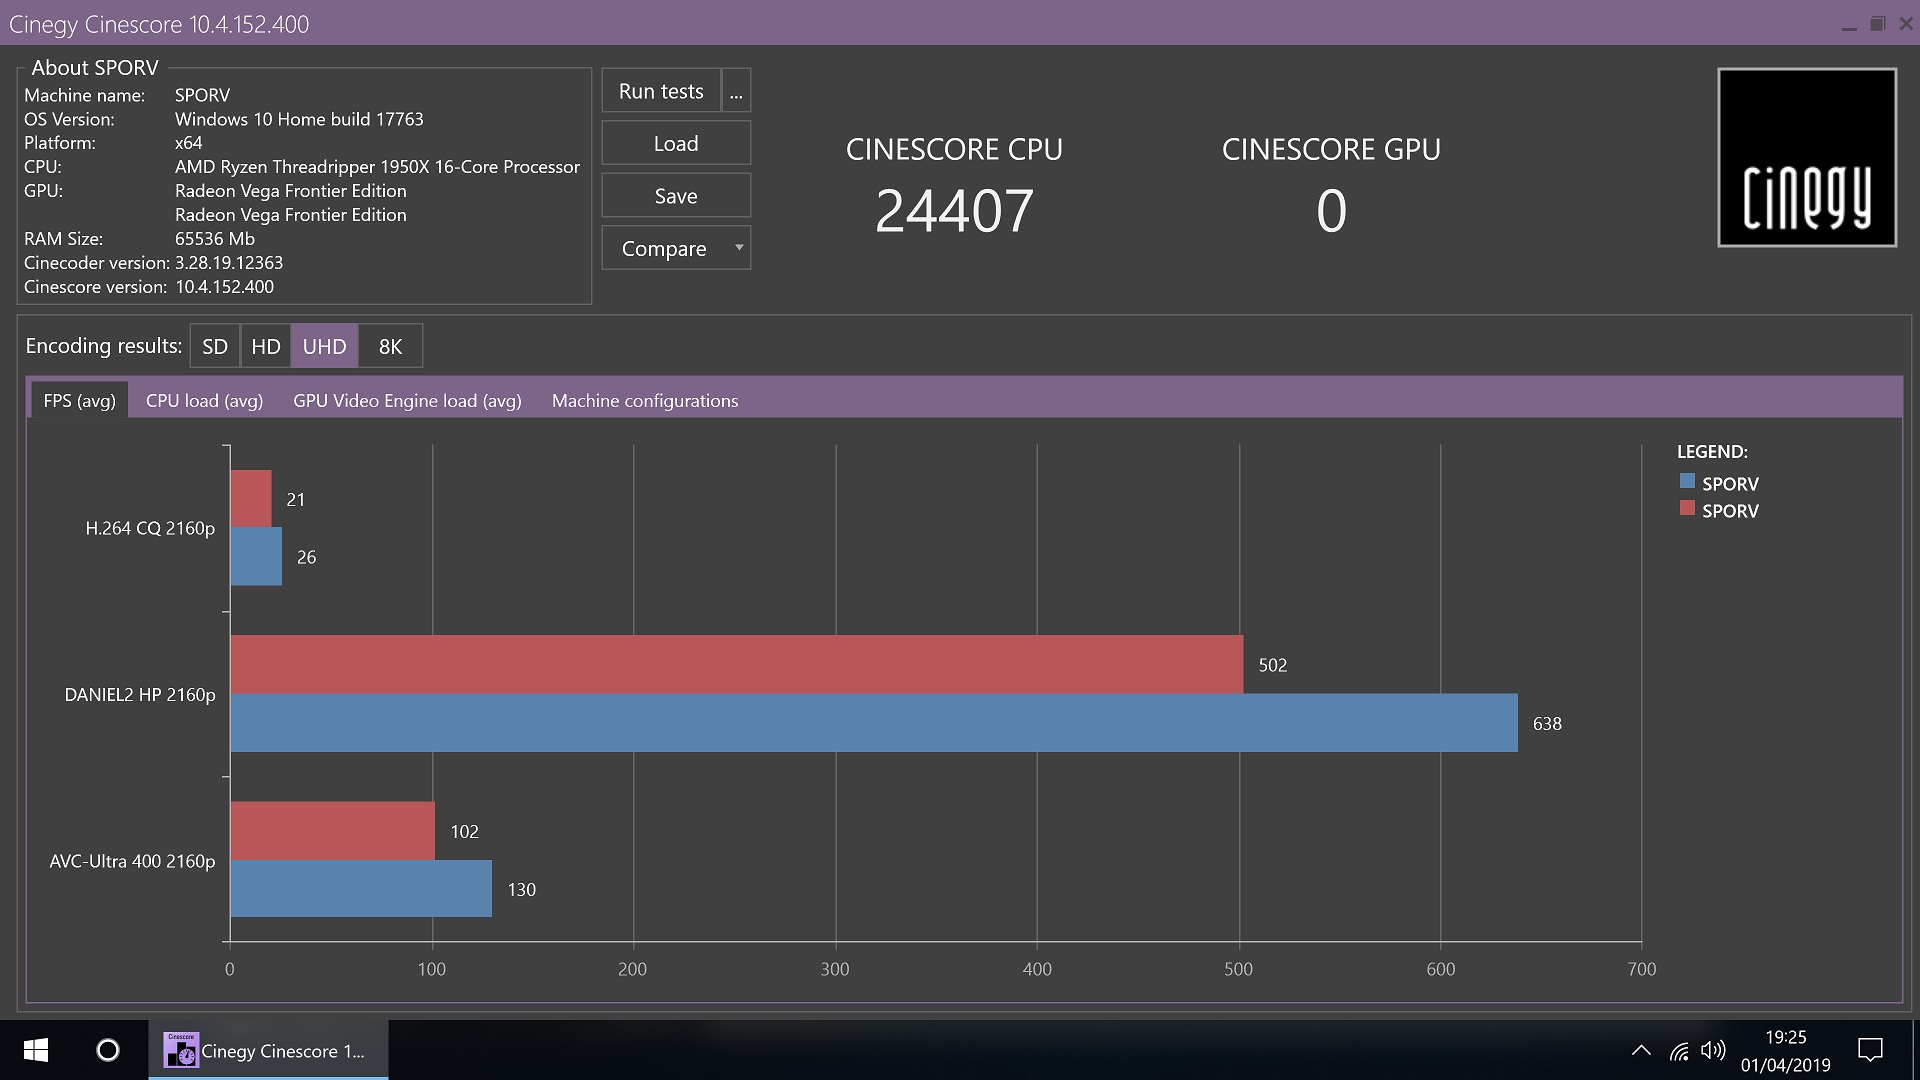
Task: Click the blue DANIEL2 HP 2160p bar
Action: 874,723
